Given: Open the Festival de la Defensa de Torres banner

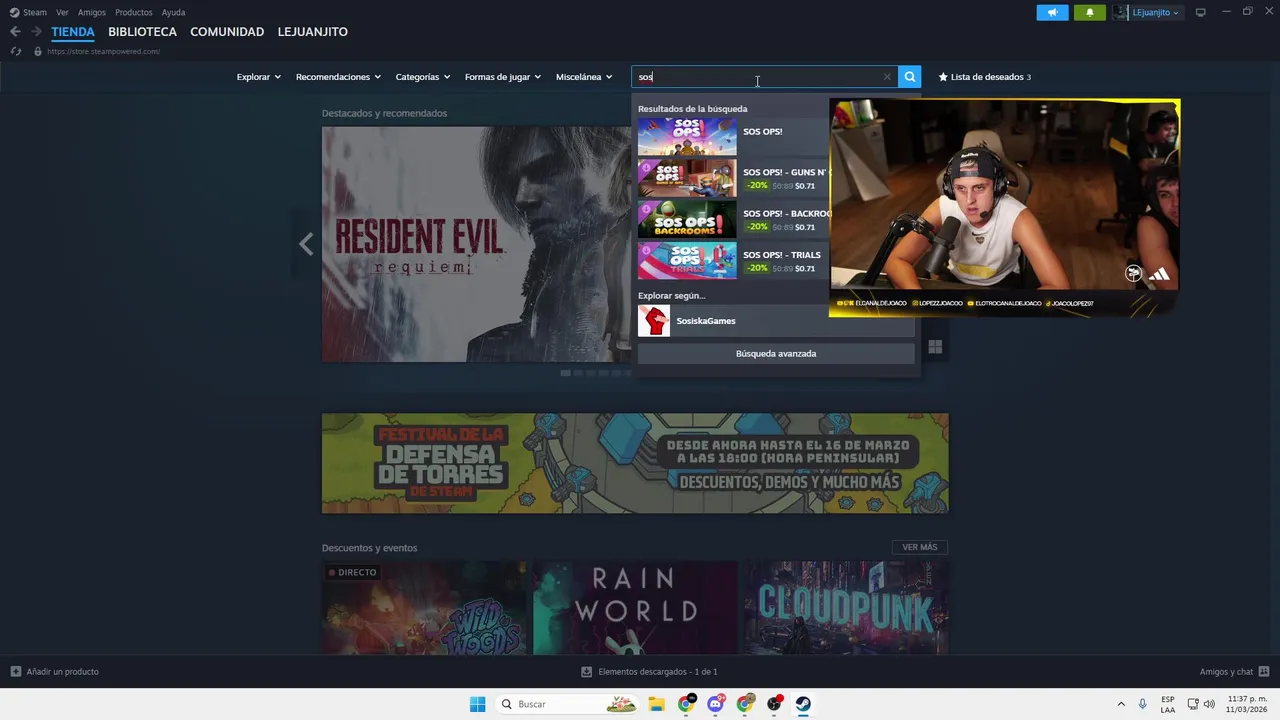Looking at the screenshot, I should (635, 463).
